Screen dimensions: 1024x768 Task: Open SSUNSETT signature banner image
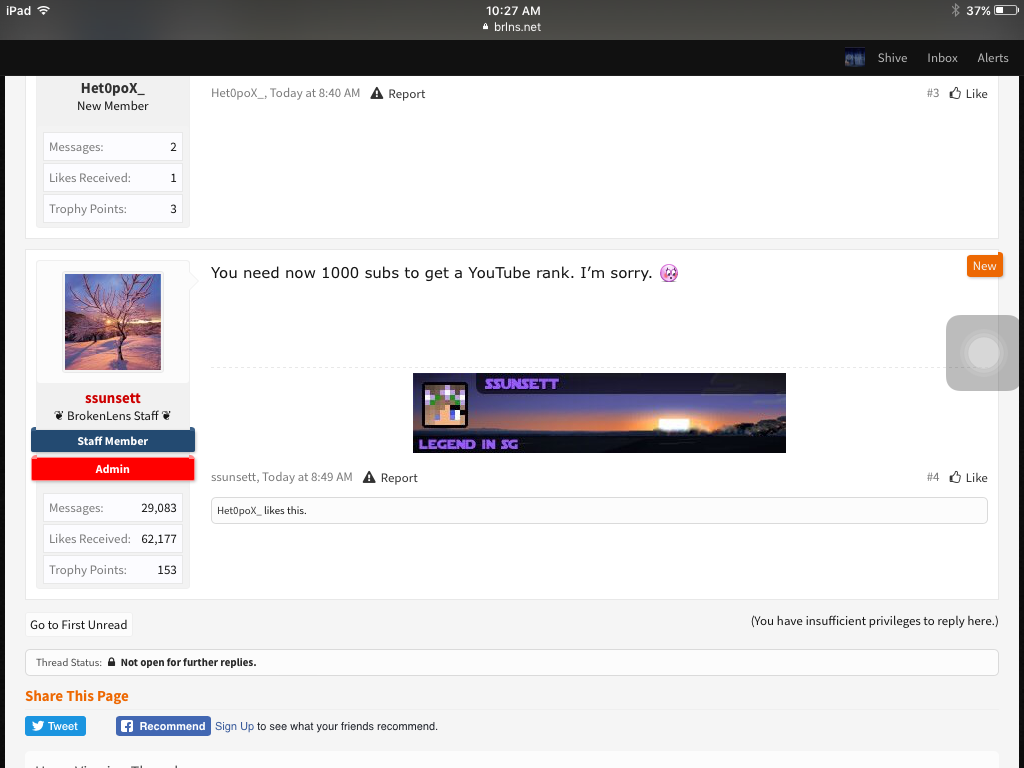click(599, 413)
